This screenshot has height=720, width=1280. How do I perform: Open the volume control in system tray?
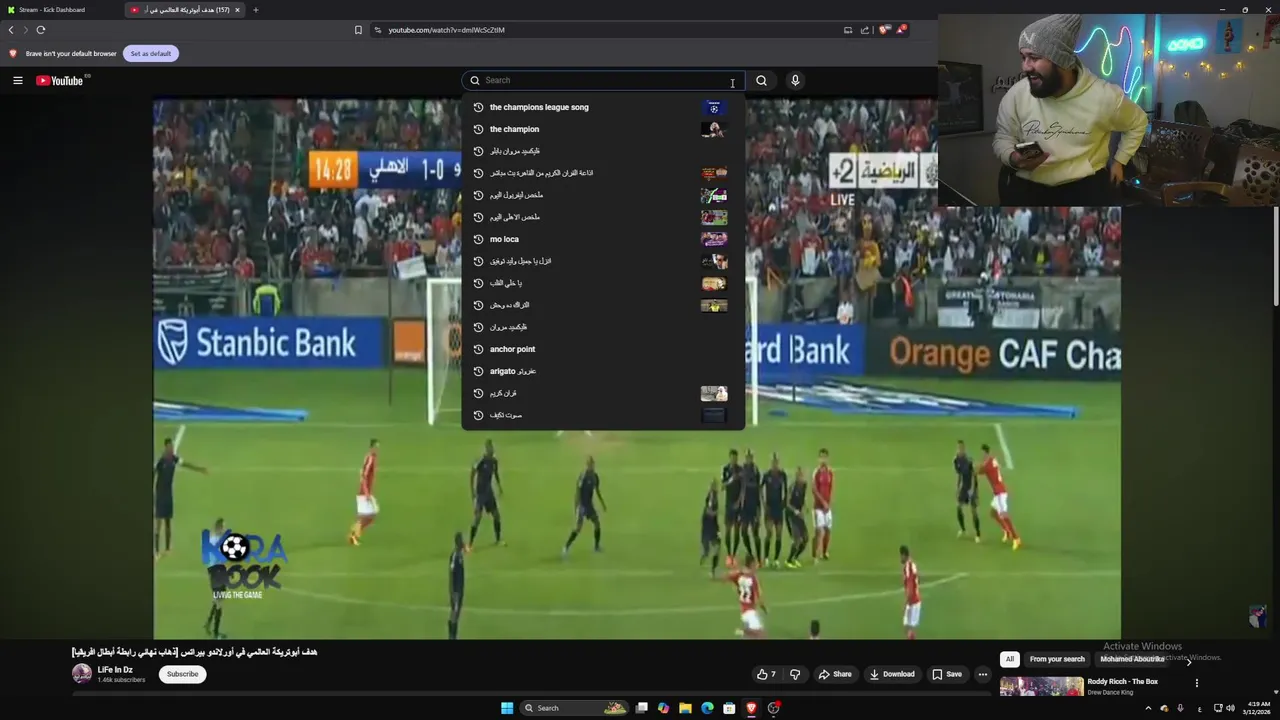coord(1230,708)
